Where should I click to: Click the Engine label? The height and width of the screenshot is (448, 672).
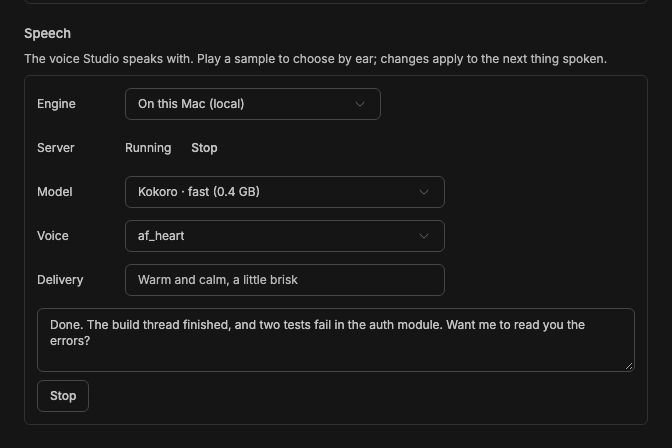pyautogui.click(x=56, y=104)
